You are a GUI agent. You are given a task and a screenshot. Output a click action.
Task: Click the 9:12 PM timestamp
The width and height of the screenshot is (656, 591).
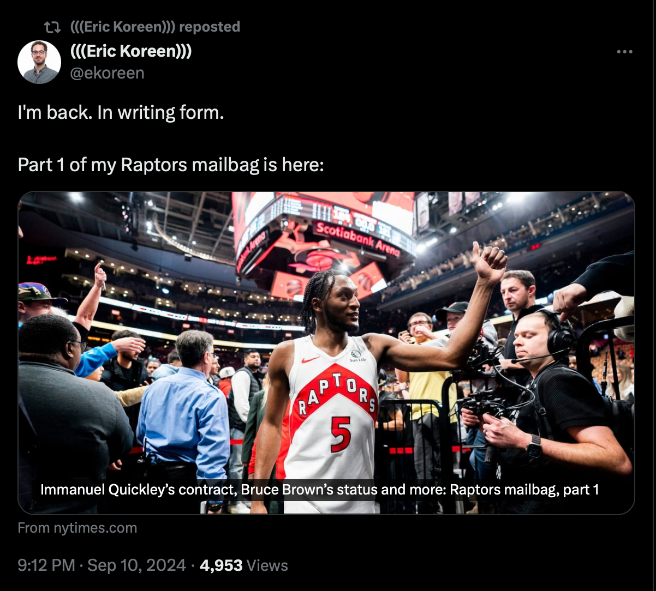(x=46, y=565)
